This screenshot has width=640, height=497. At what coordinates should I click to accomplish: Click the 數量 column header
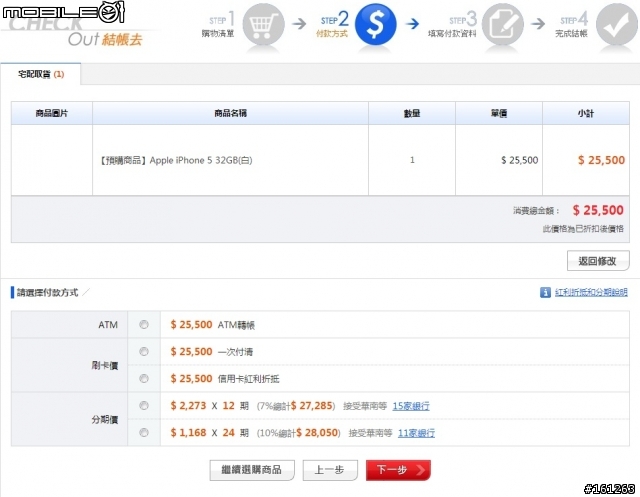tap(412, 113)
